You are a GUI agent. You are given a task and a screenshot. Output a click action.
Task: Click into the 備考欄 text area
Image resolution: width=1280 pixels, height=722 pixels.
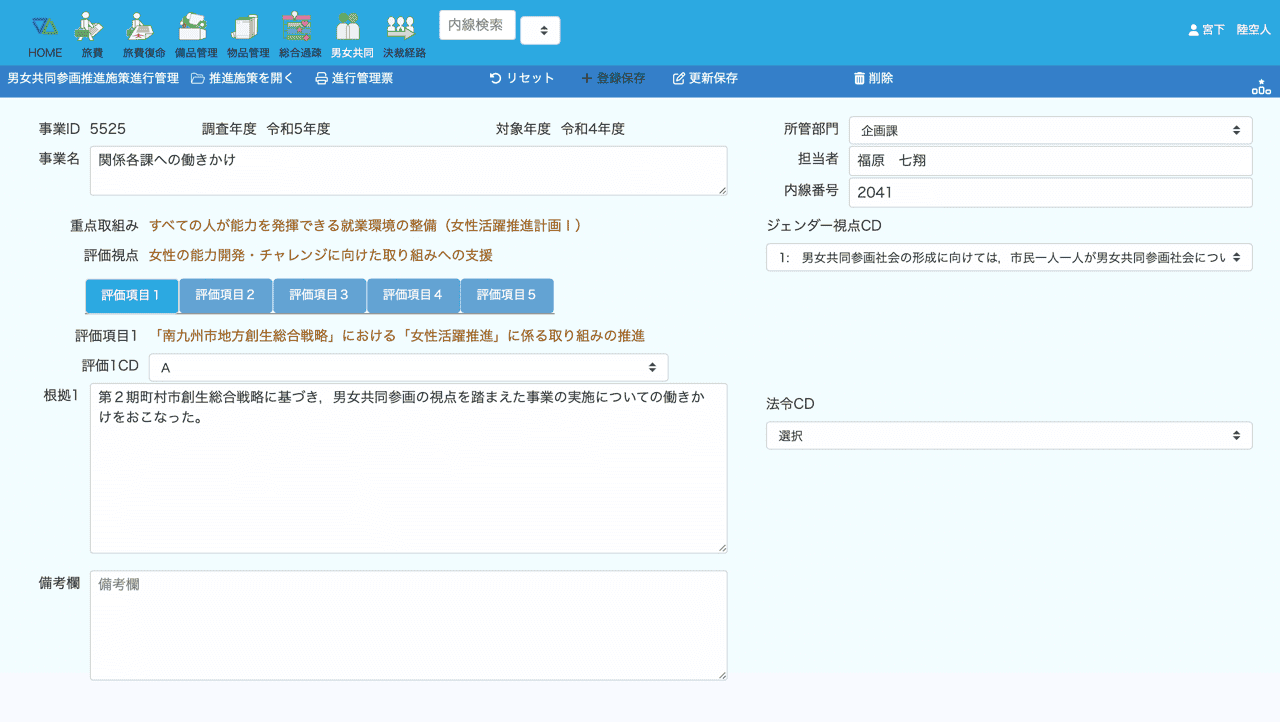408,625
